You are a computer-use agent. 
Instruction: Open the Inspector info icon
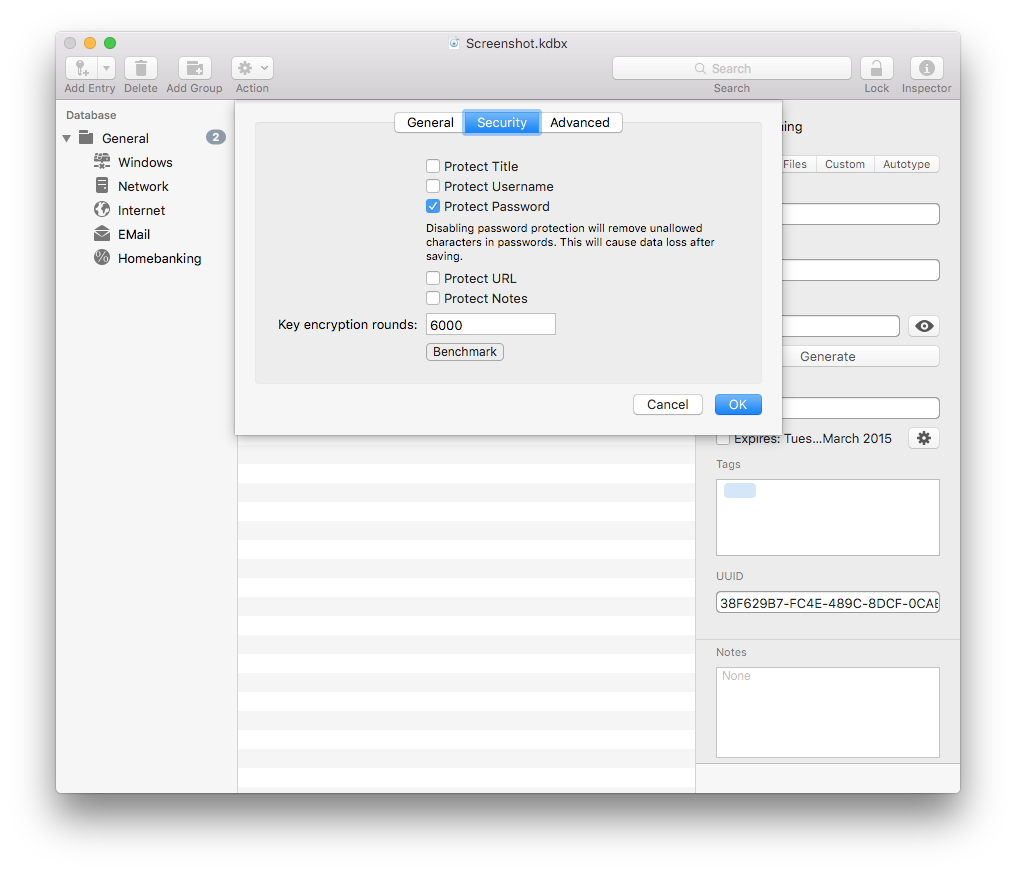[x=926, y=68]
